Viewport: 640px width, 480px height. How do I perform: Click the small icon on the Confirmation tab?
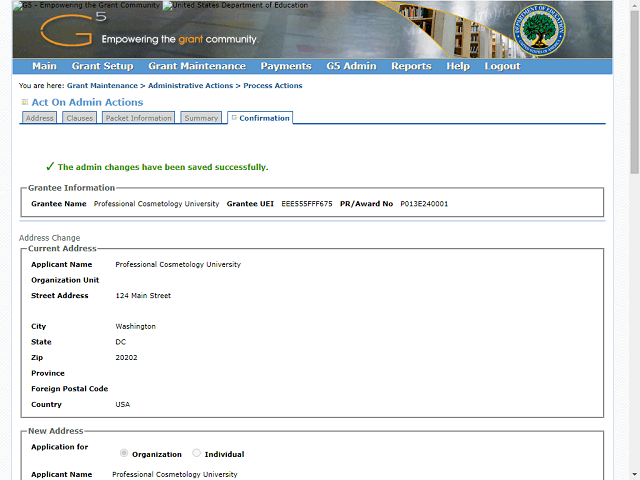[234, 118]
